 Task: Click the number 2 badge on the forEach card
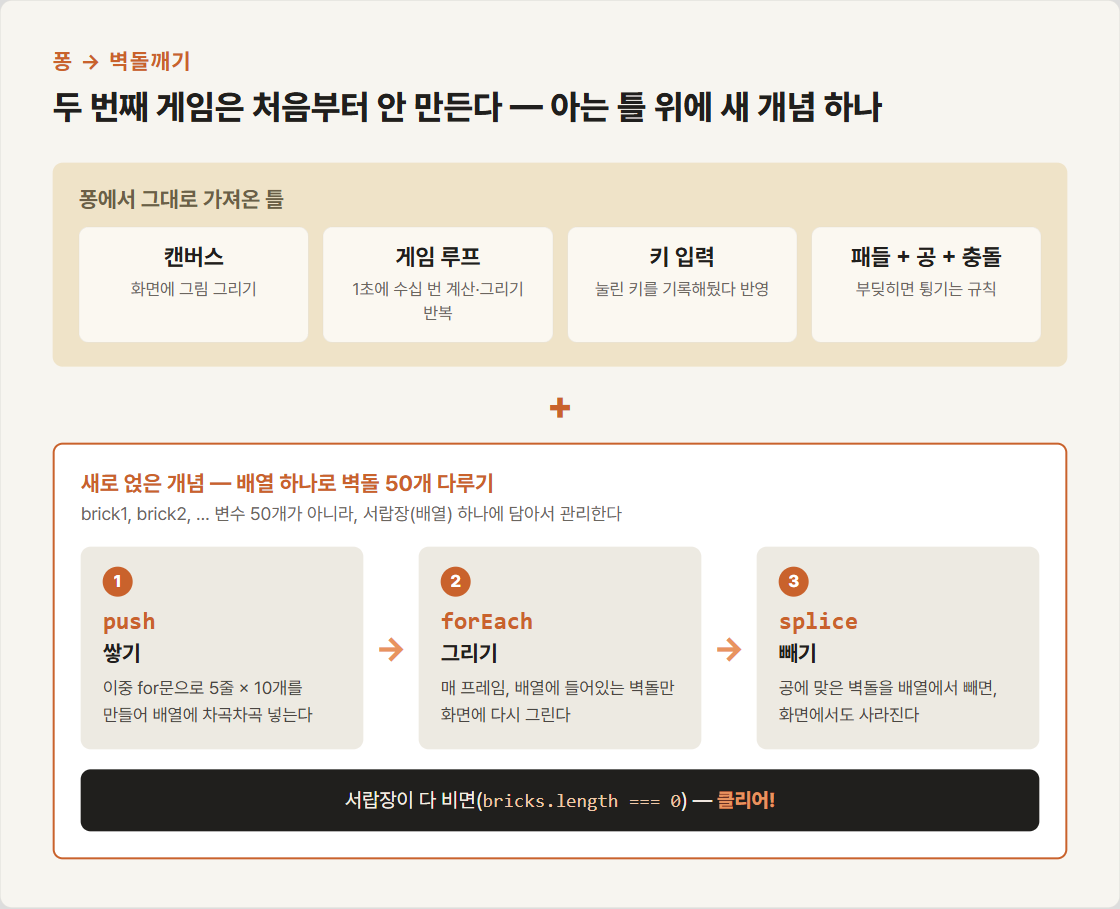tap(456, 581)
